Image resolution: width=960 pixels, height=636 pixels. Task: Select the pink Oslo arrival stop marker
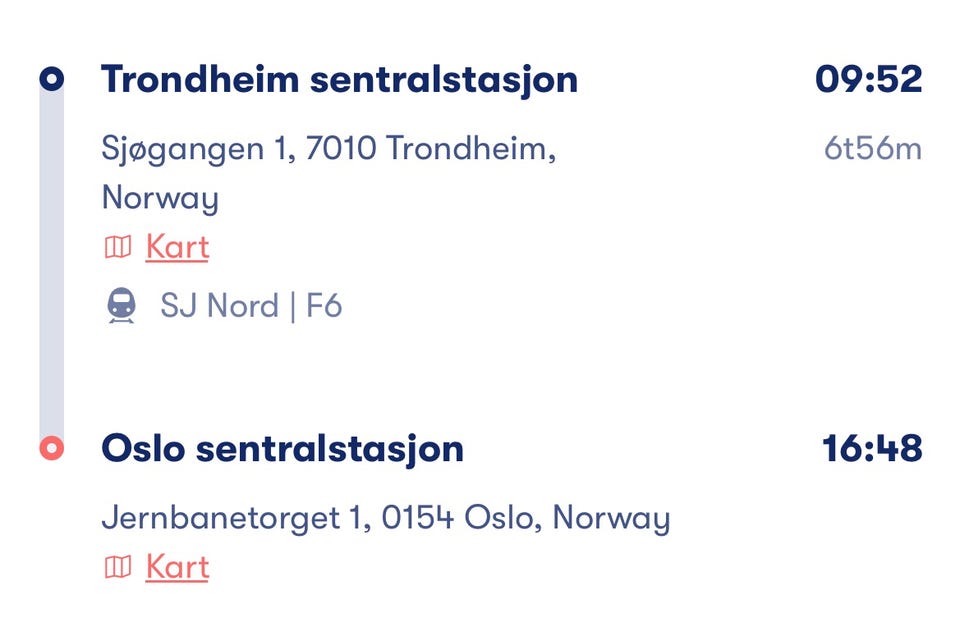51,448
